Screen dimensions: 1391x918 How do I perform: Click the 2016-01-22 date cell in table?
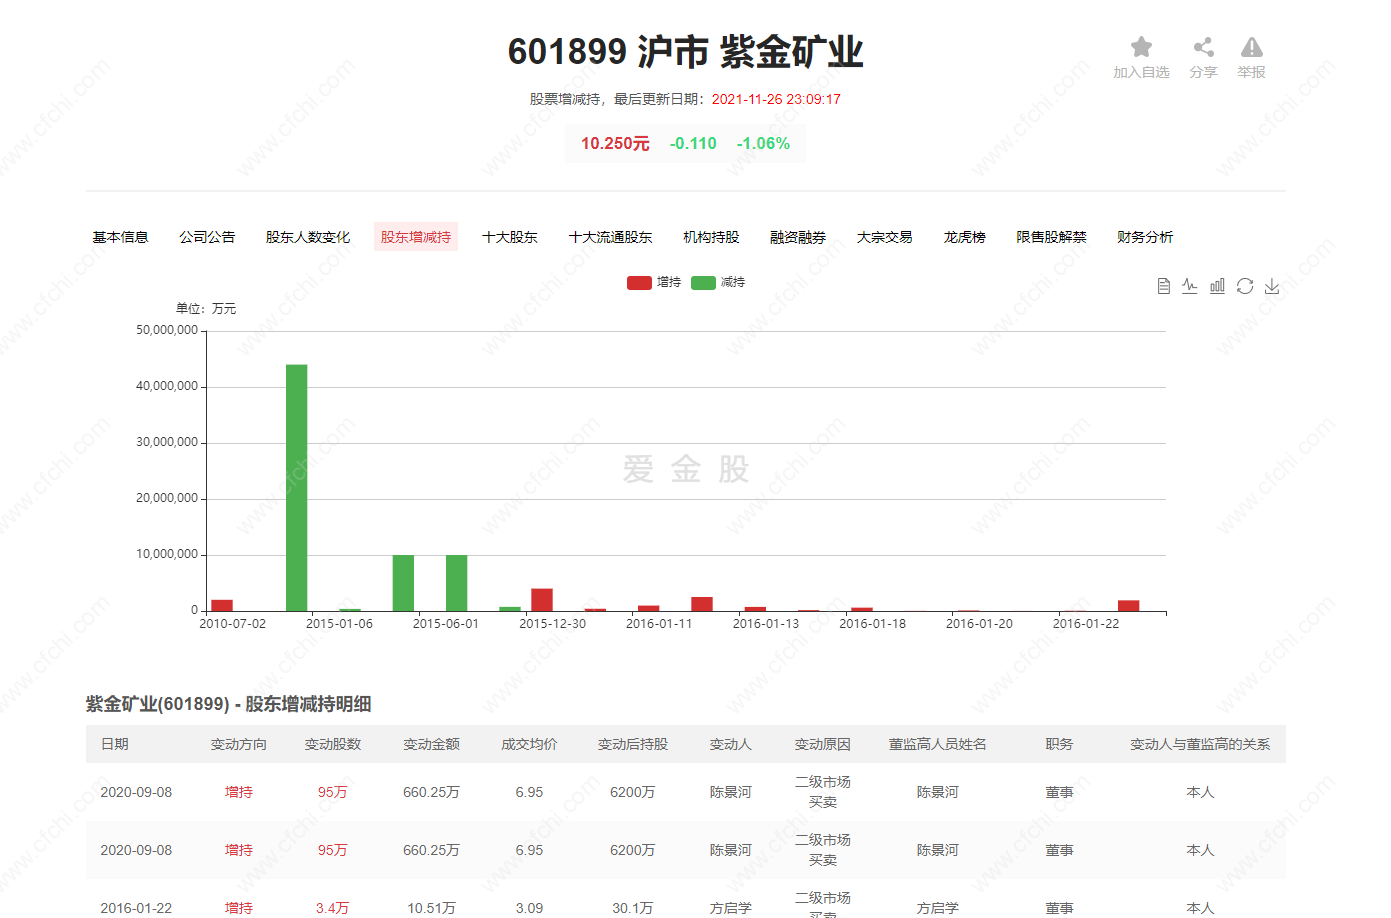(x=136, y=908)
